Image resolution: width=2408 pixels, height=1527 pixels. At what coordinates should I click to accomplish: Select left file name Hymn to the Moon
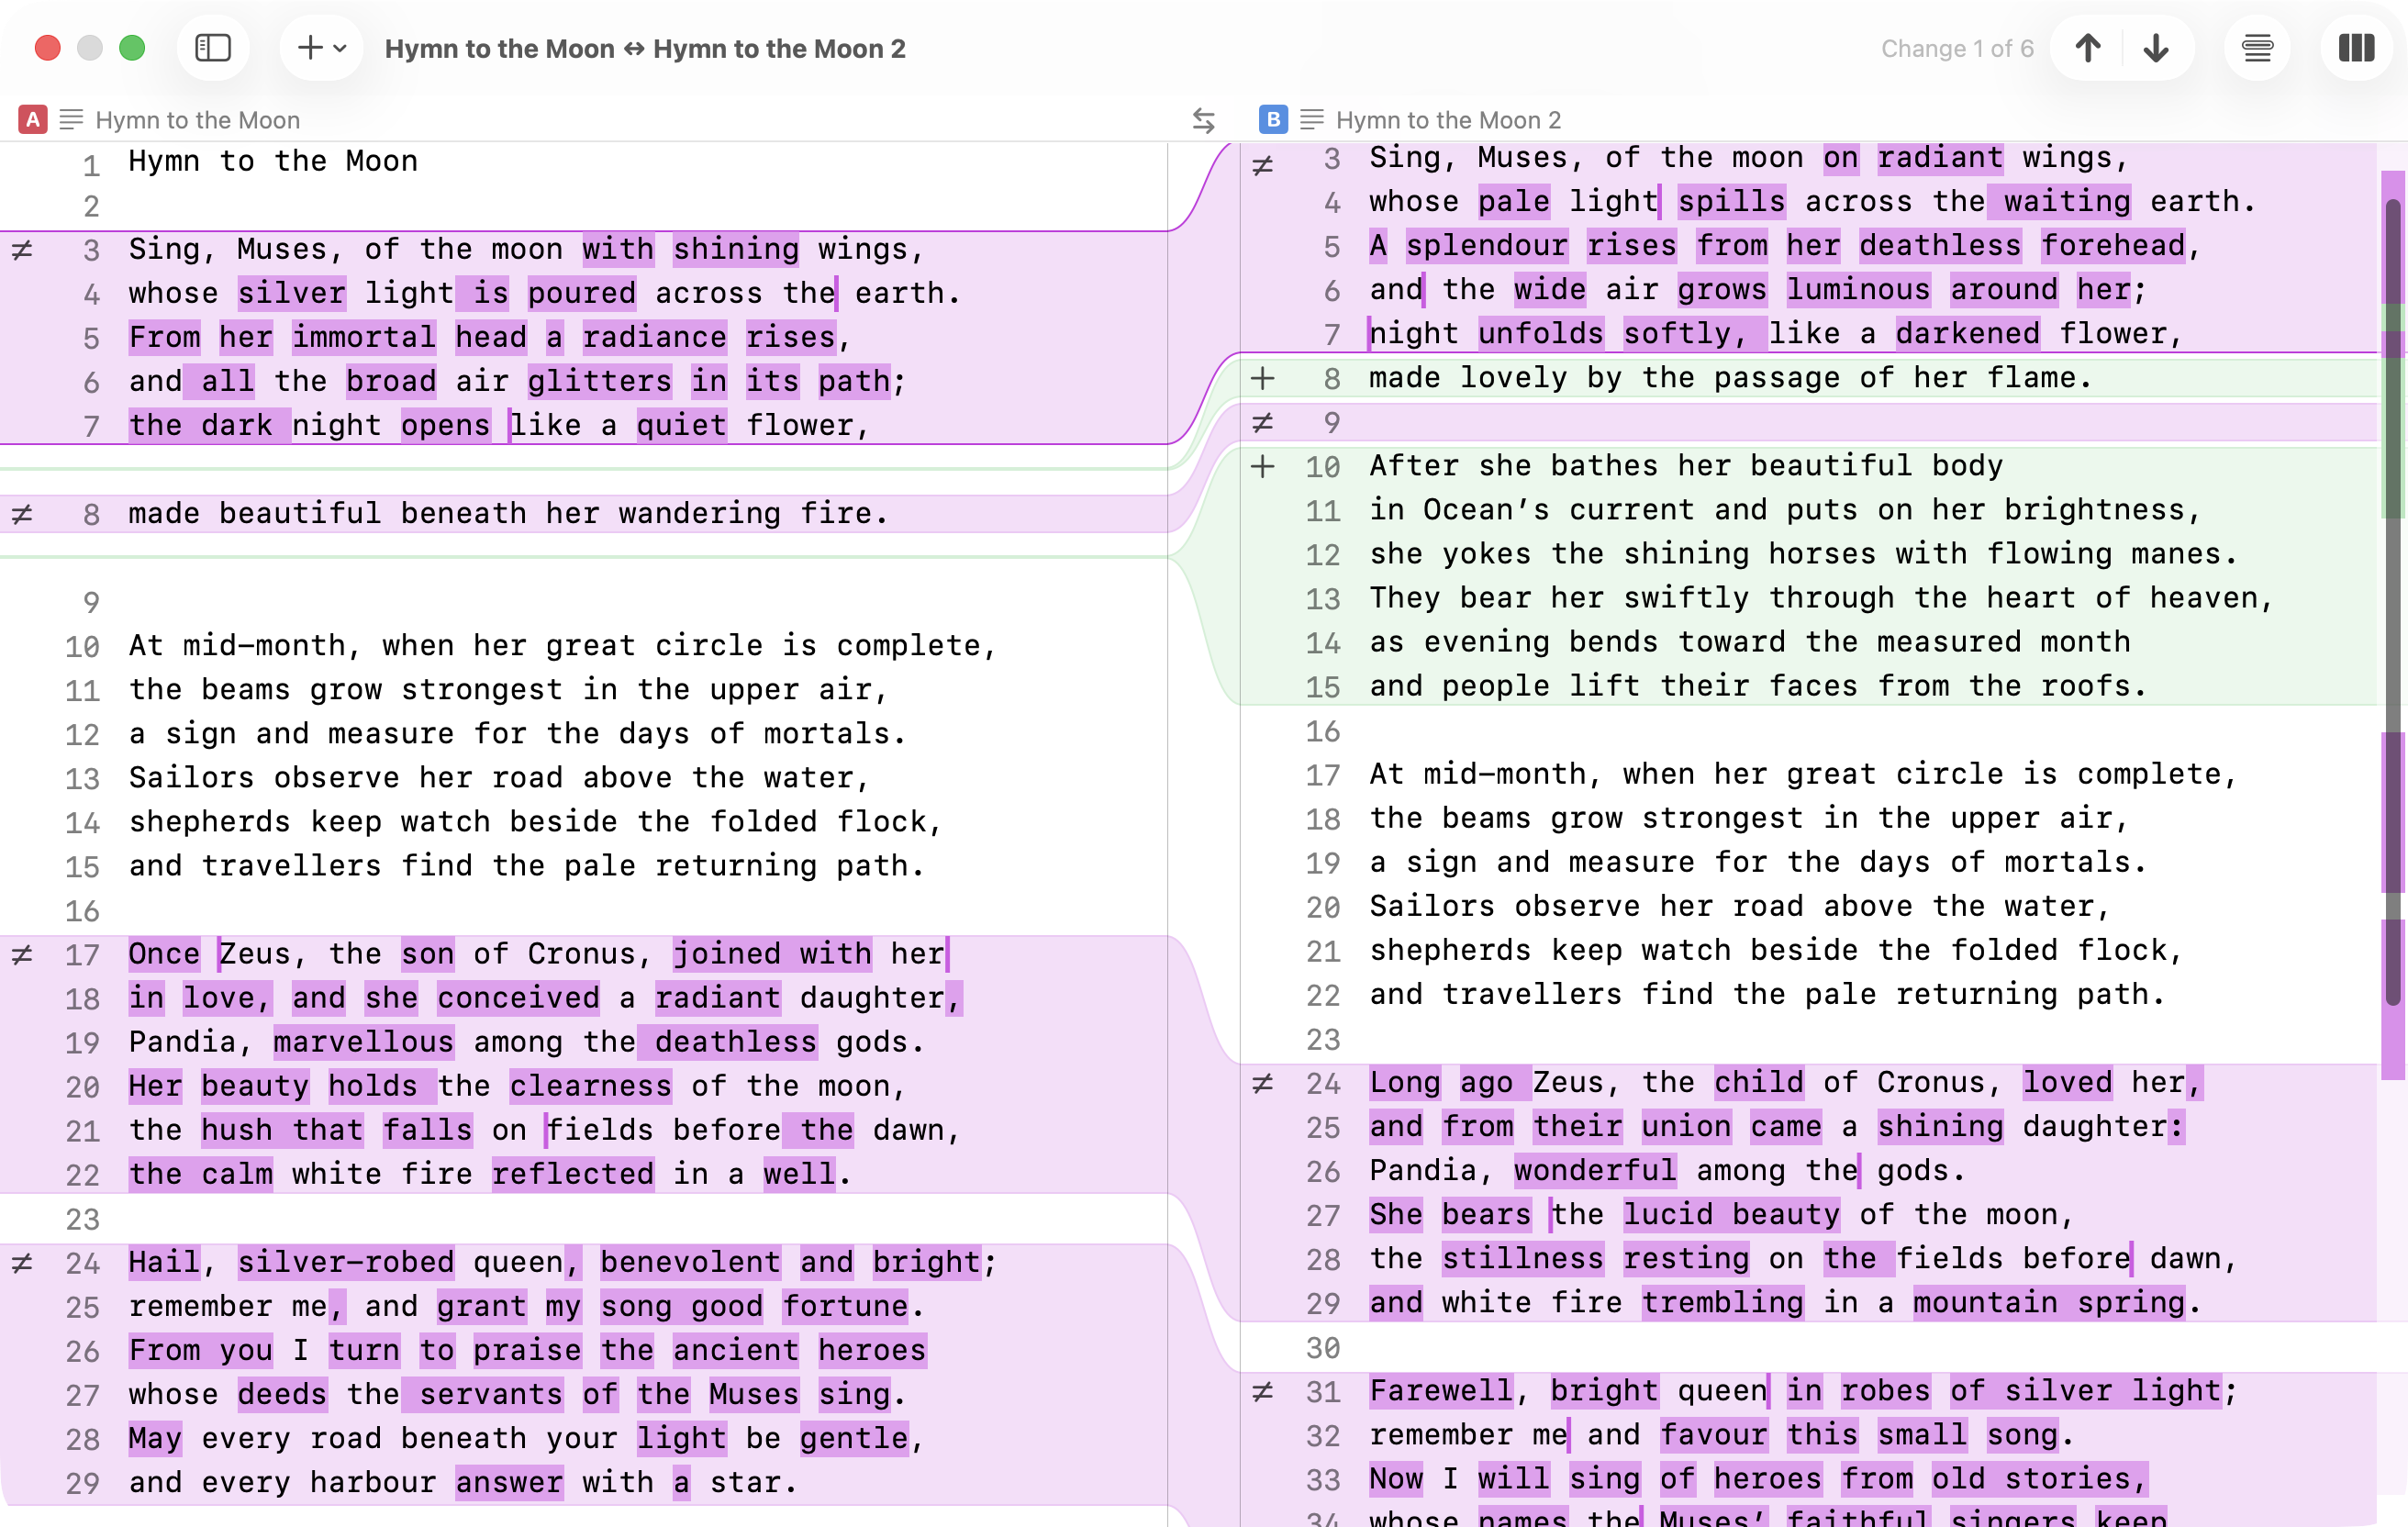point(198,120)
